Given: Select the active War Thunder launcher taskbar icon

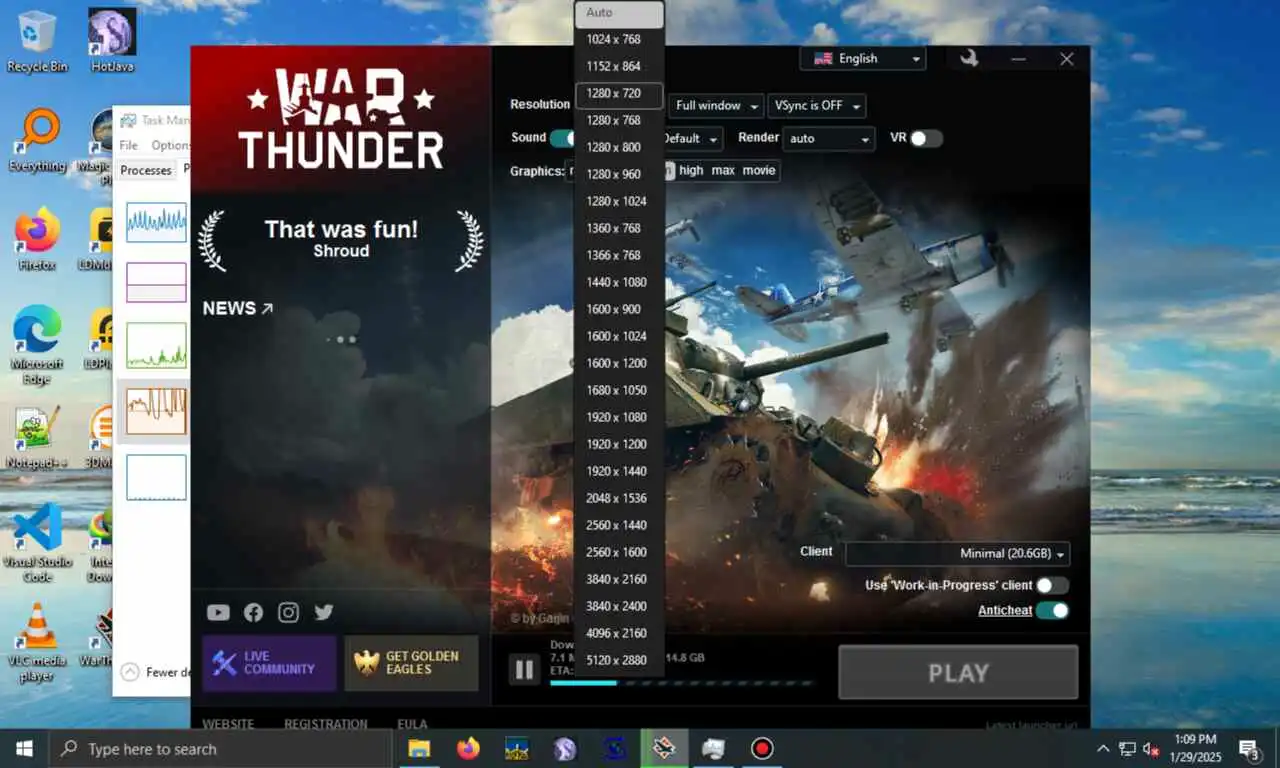Looking at the screenshot, I should pos(664,748).
